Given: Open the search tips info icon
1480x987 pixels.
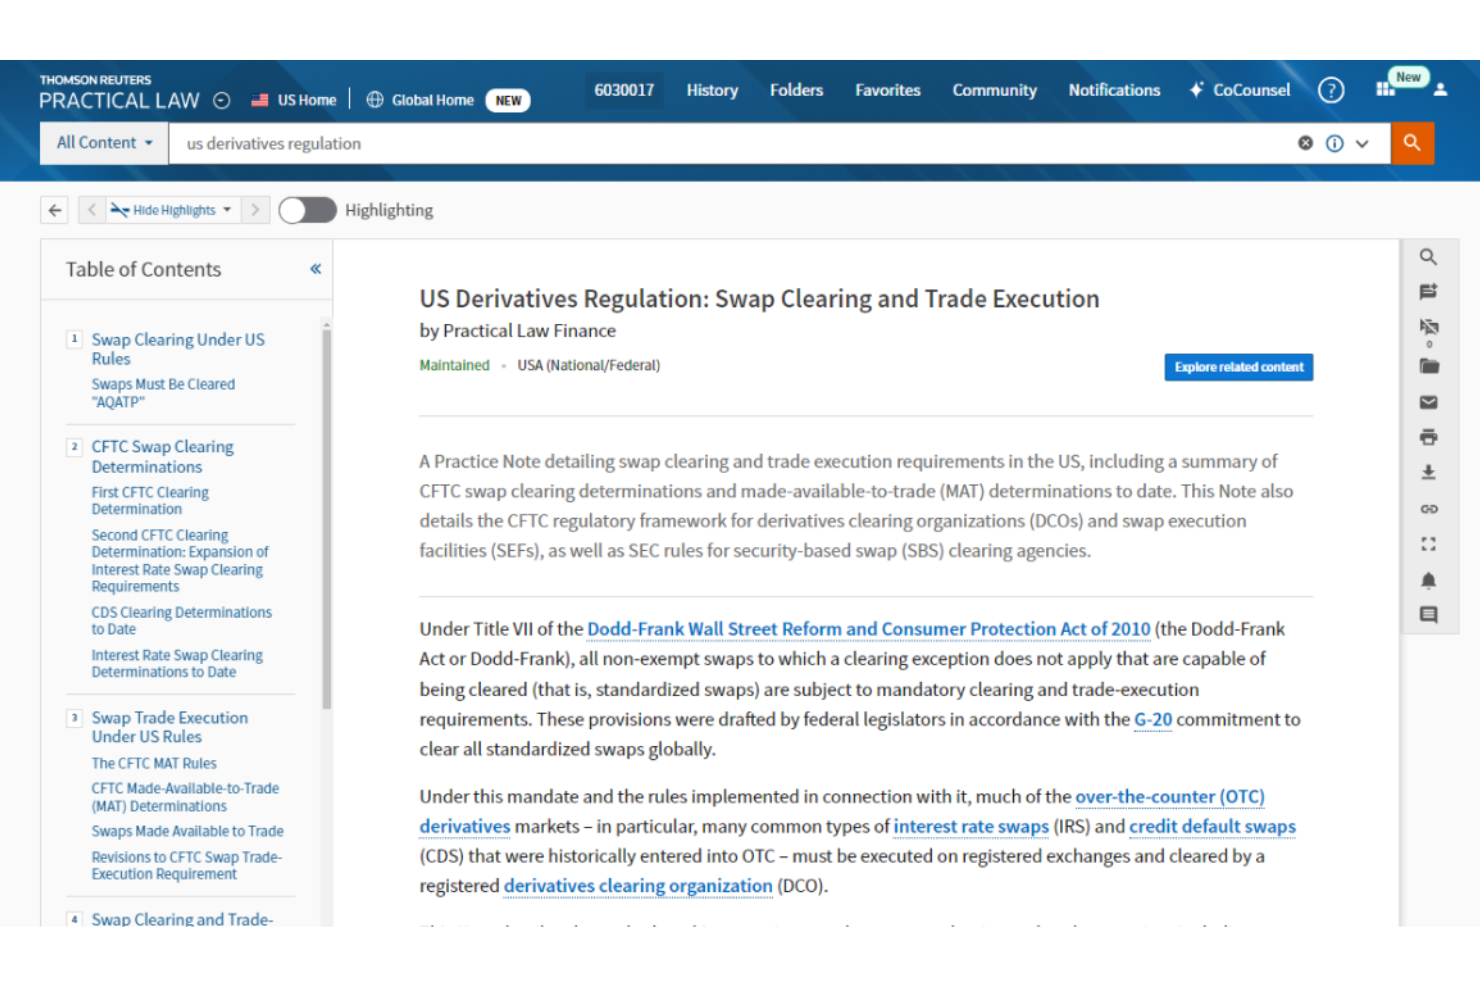Looking at the screenshot, I should (x=1334, y=143).
